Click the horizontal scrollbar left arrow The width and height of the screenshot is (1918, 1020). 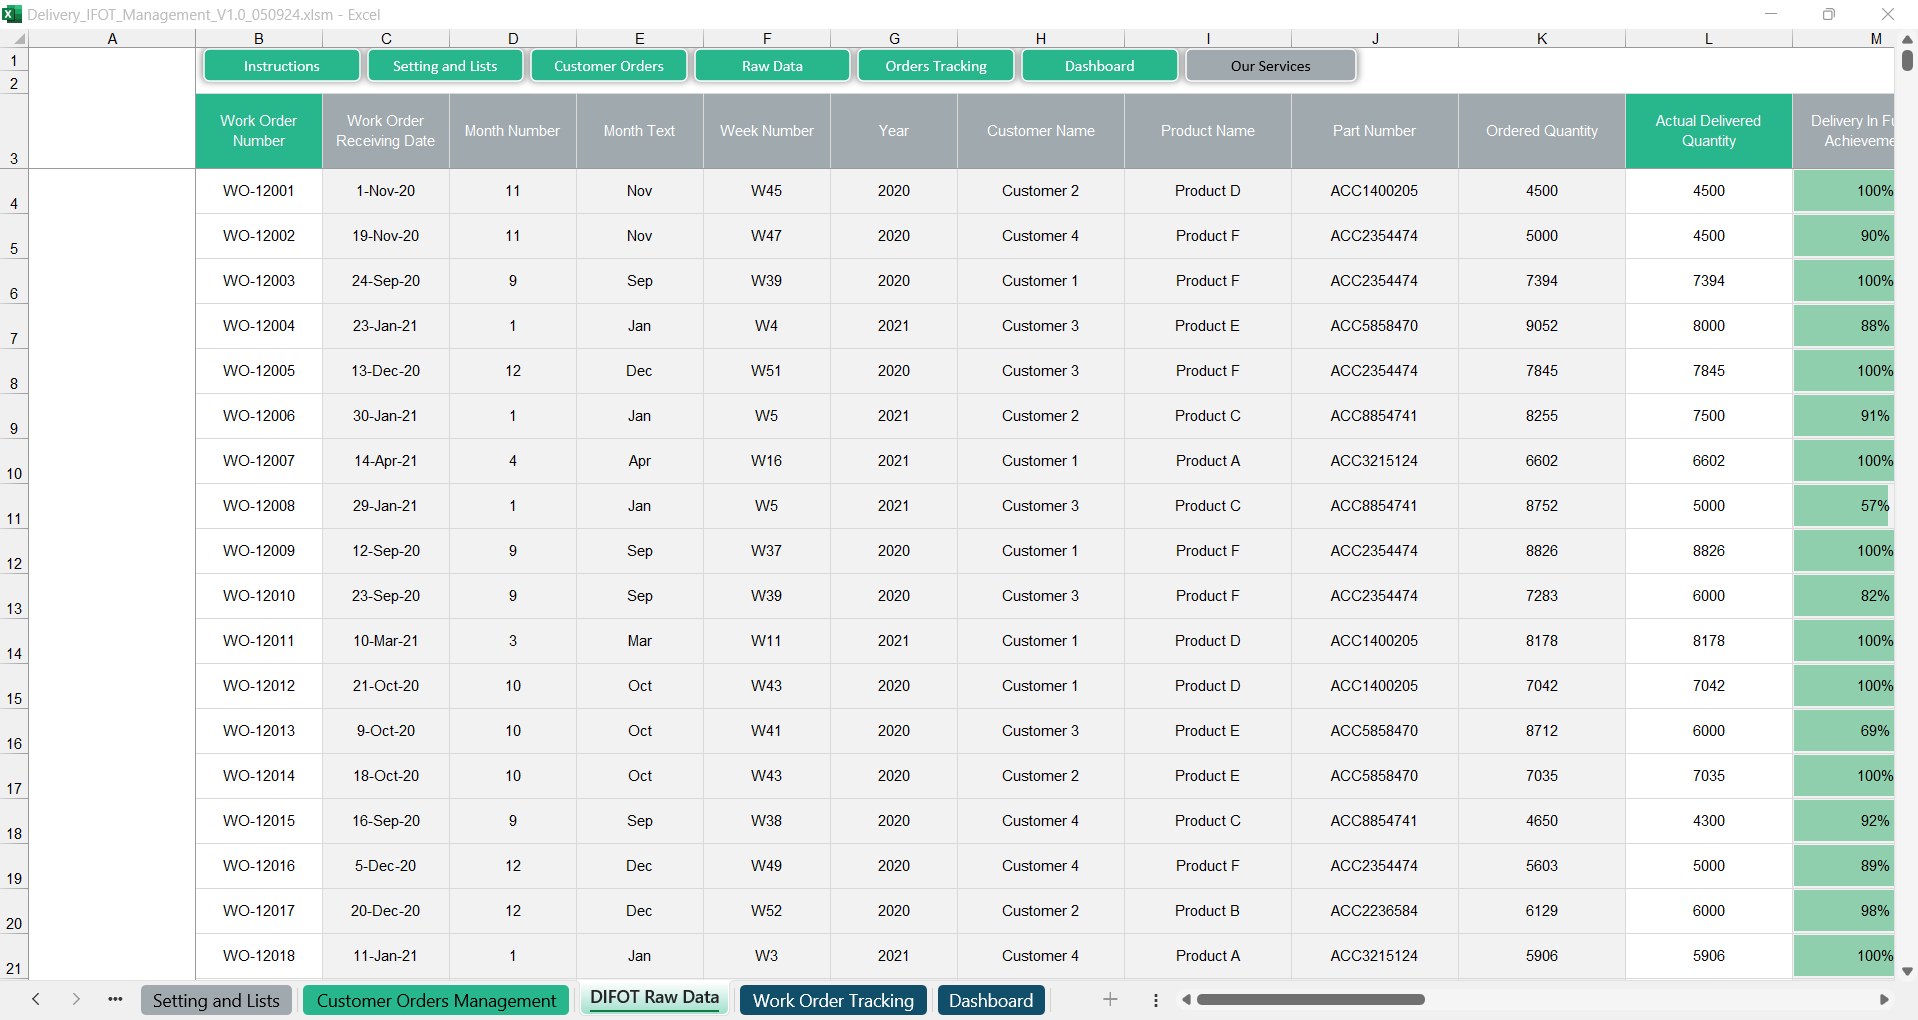1186,999
